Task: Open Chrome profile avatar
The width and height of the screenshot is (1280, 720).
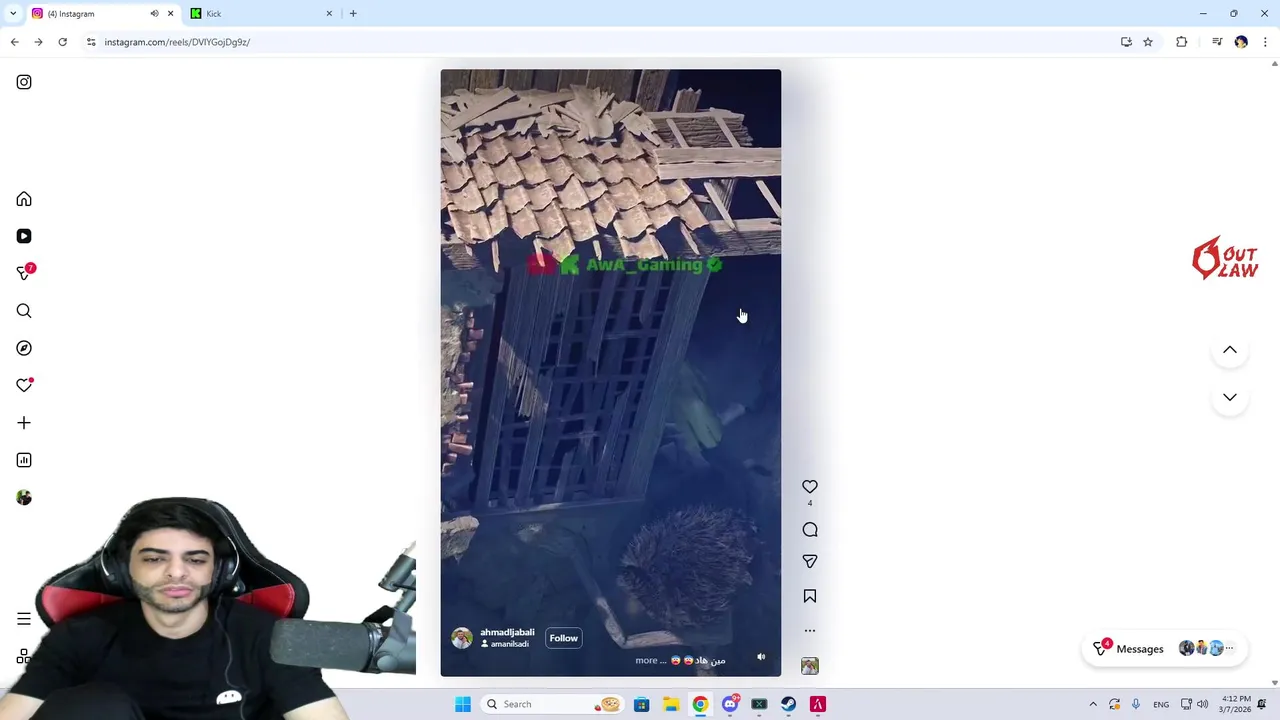Action: coord(1241,42)
